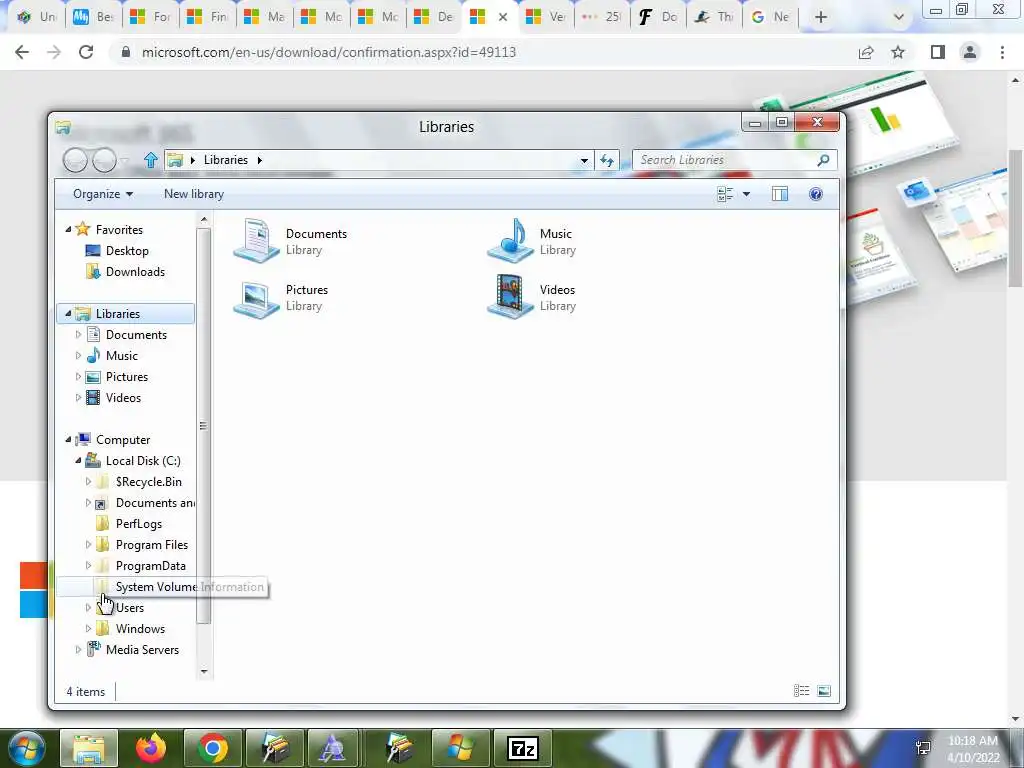1024x768 pixels.
Task: Share this page icon in Chrome
Action: pos(866,52)
